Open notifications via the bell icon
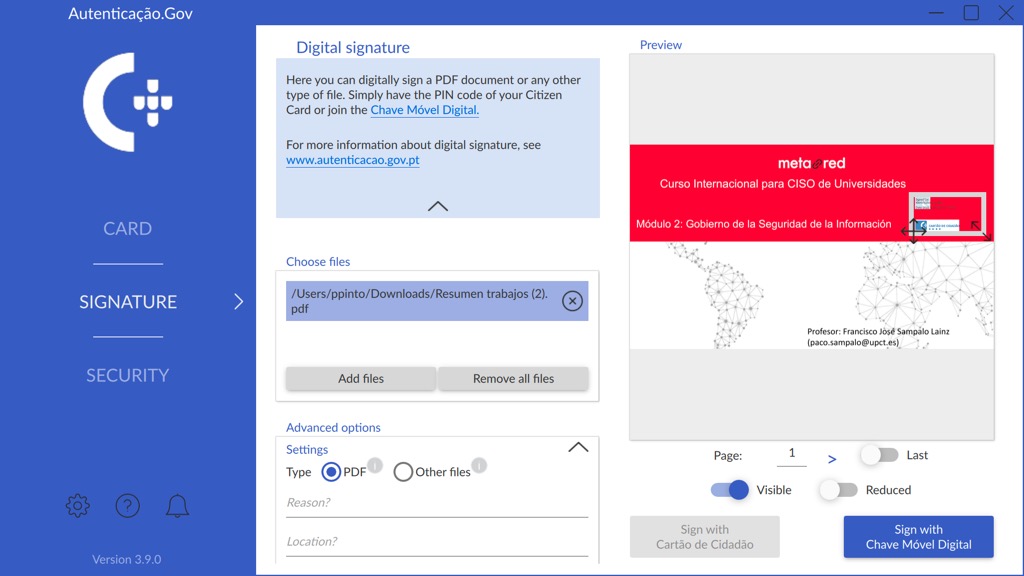The height and width of the screenshot is (576, 1024). (177, 506)
